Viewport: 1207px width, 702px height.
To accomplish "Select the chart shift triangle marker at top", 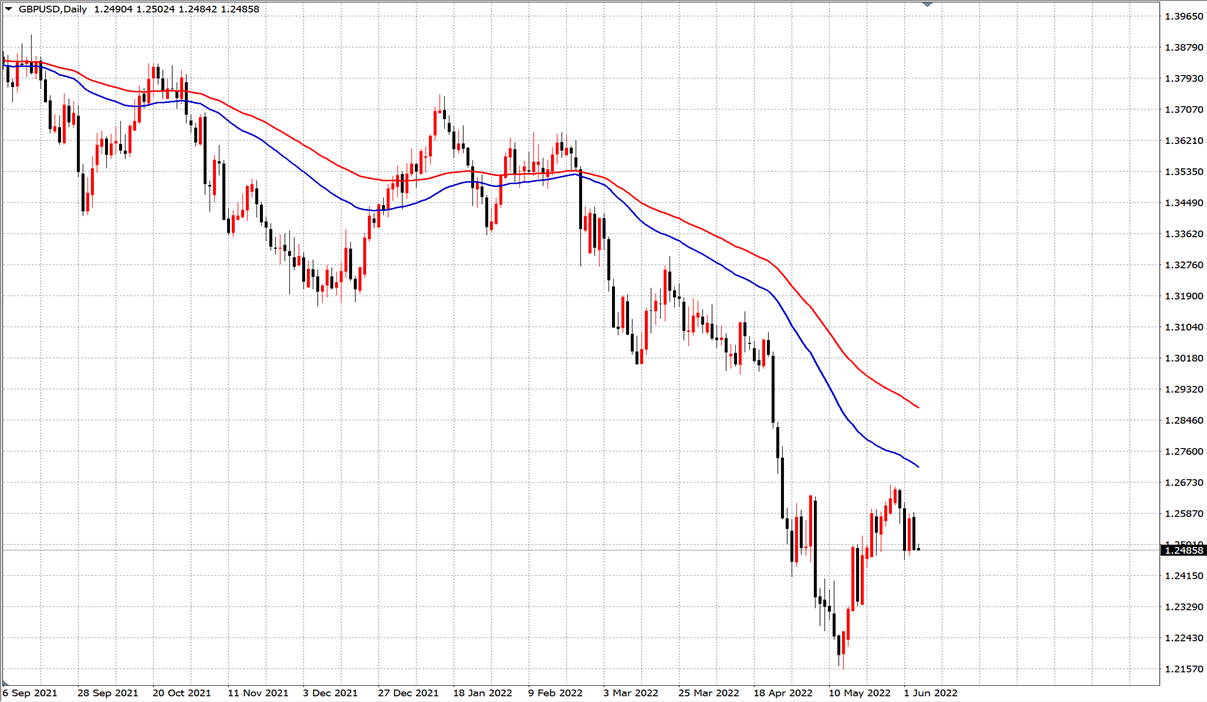I will click(927, 4).
